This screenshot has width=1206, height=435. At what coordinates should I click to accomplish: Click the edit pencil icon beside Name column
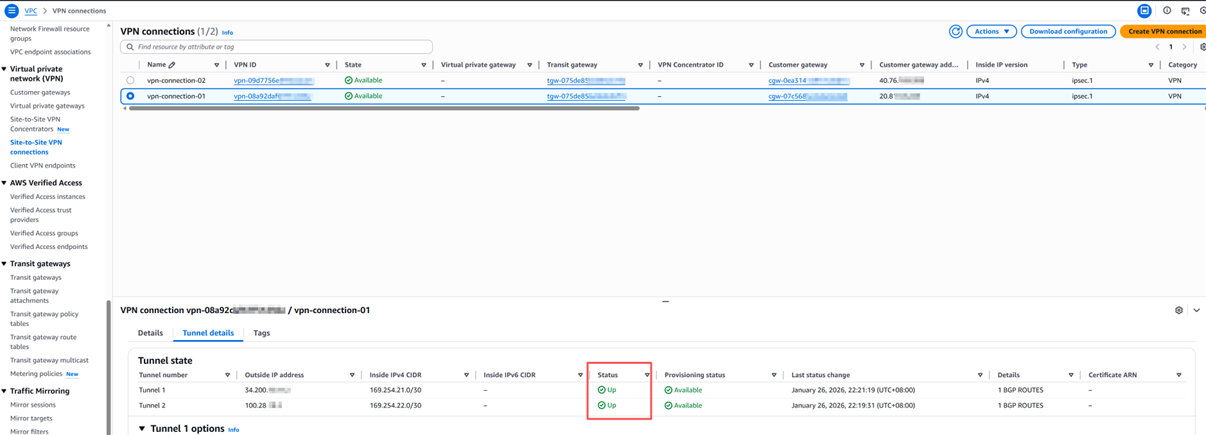coord(172,65)
